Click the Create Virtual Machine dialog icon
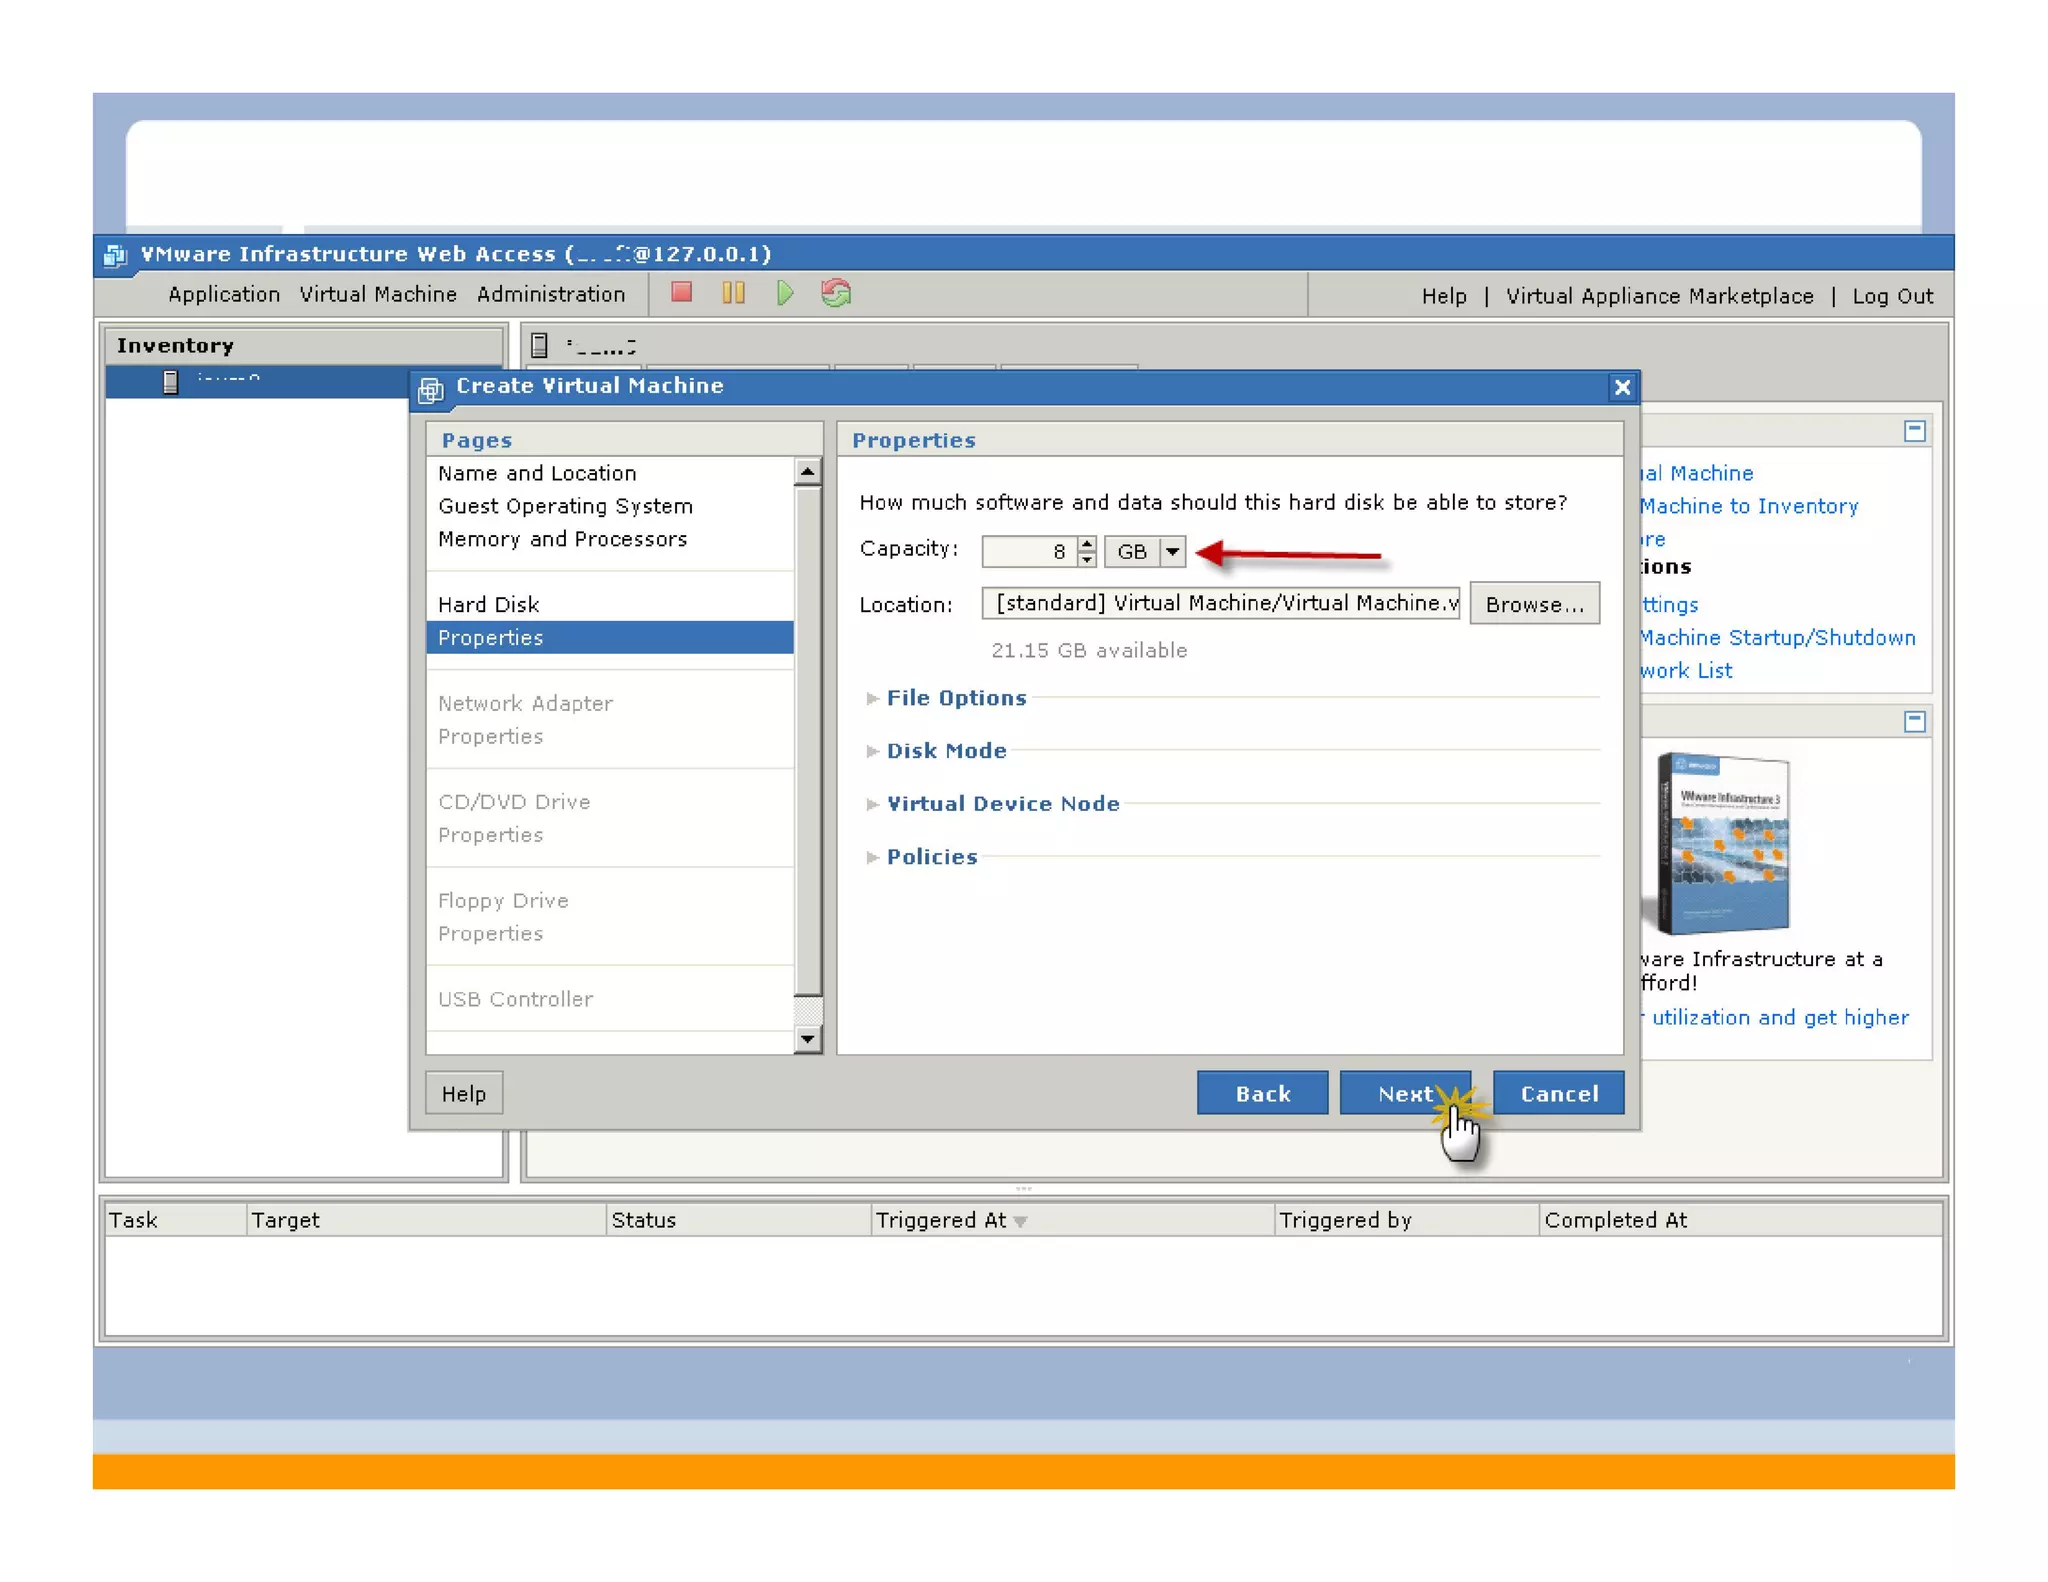This screenshot has width=2048, height=1582. tap(431, 388)
